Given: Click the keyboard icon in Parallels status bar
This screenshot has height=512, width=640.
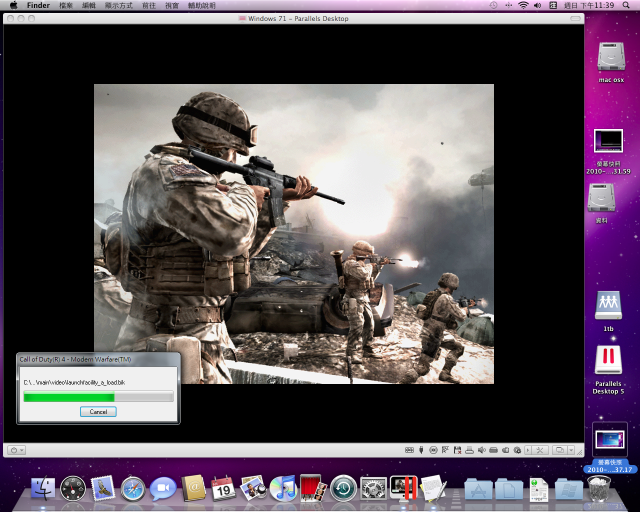Looking at the screenshot, I should click(x=409, y=450).
